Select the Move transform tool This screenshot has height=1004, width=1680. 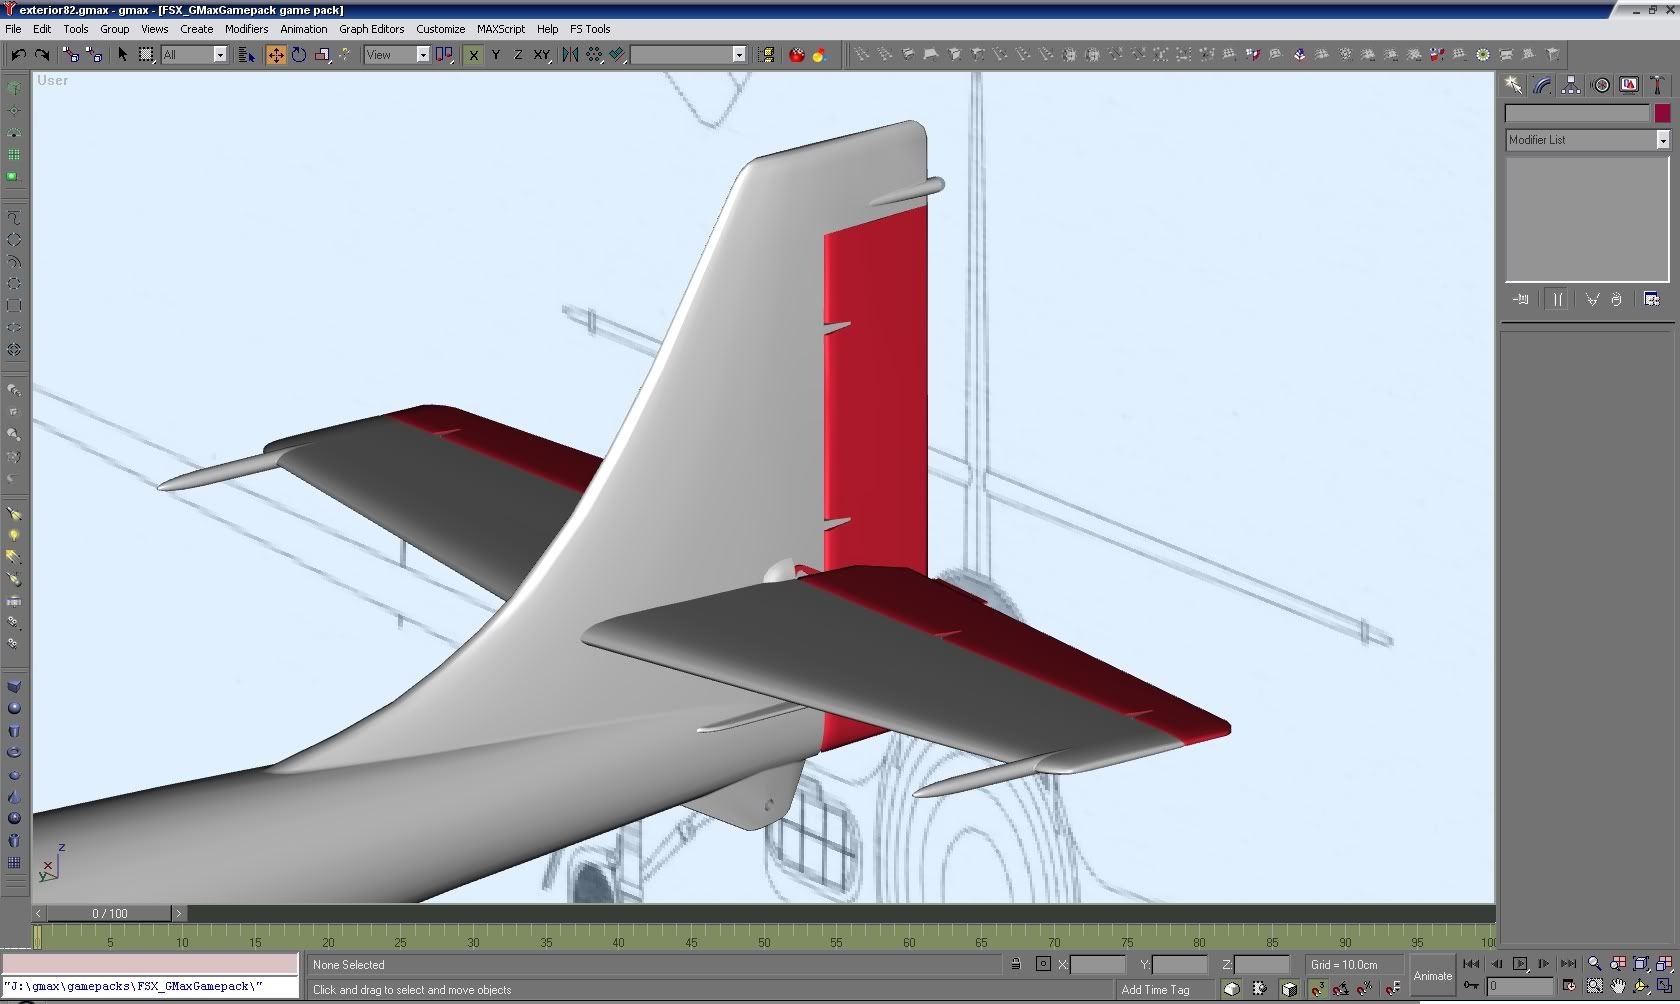[275, 55]
